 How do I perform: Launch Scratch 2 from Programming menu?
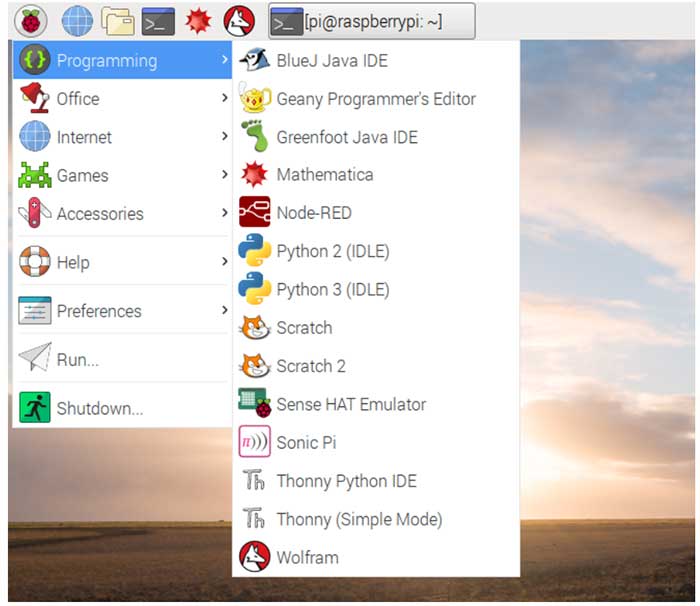[x=310, y=366]
